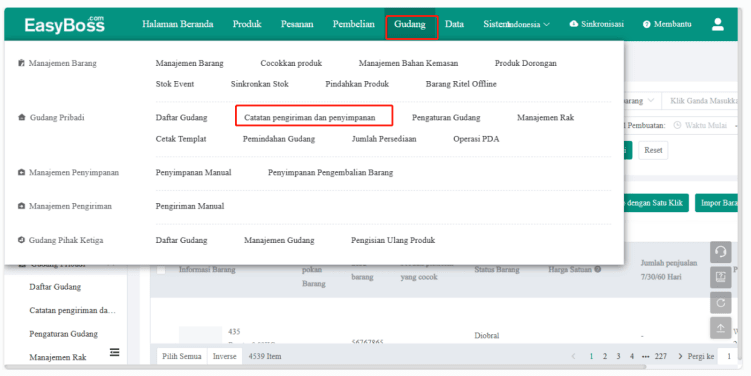Open the Pembelian menu
The width and height of the screenshot is (751, 376).
coord(353,24)
